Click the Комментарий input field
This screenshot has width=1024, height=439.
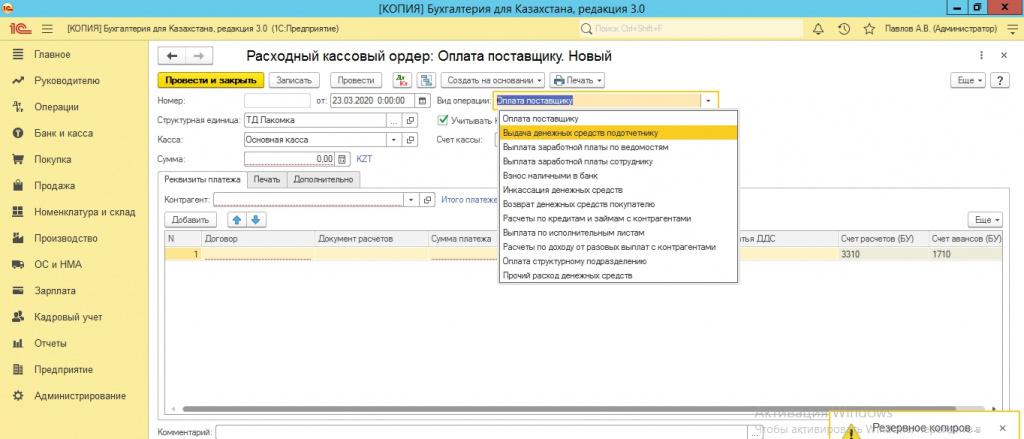[481, 432]
